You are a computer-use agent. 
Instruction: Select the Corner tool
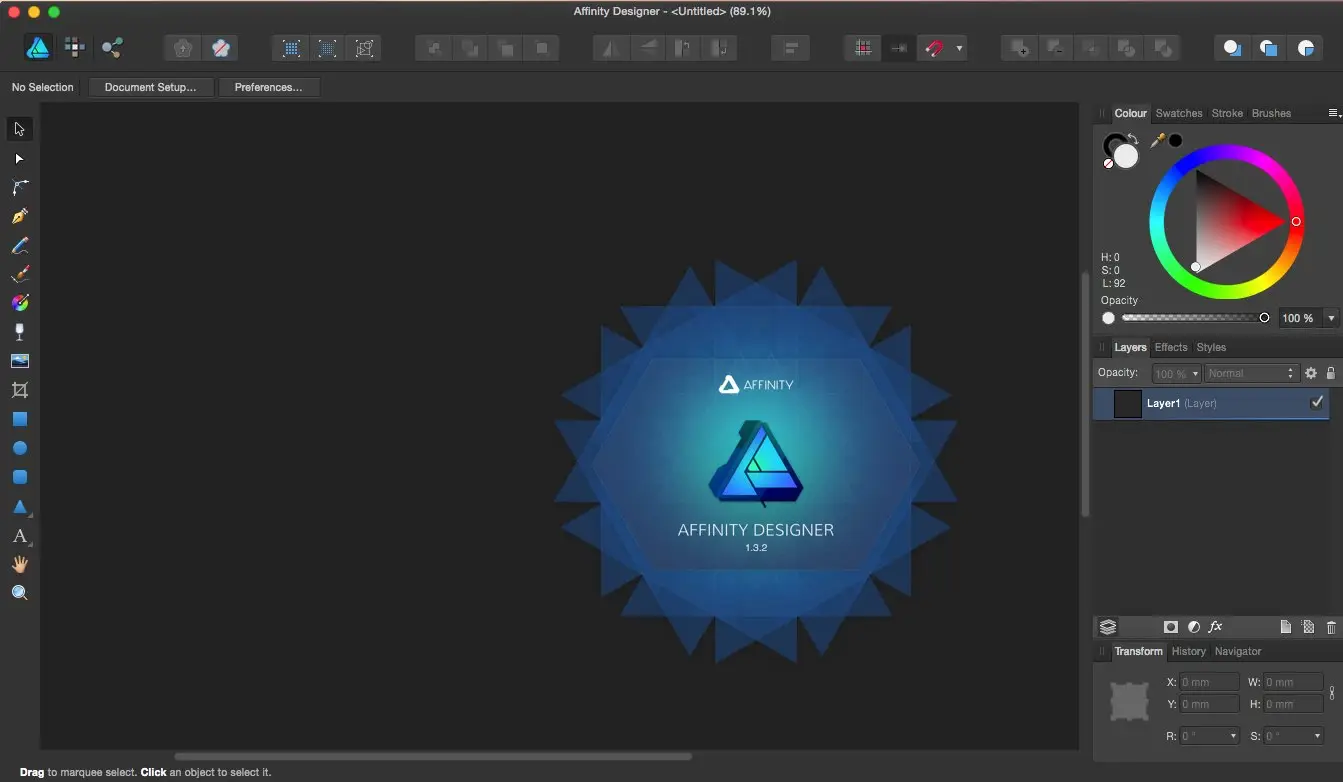click(x=19, y=187)
